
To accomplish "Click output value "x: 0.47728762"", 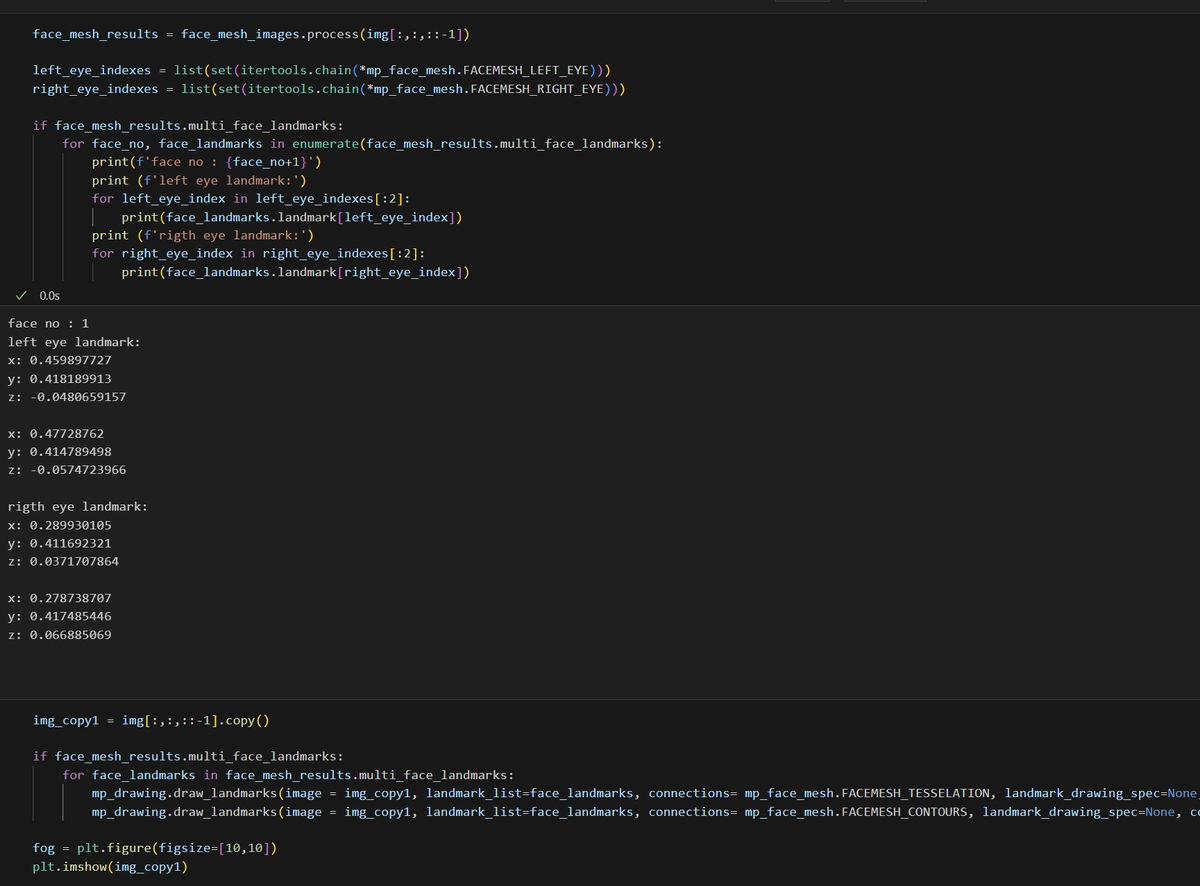I will coord(55,434).
